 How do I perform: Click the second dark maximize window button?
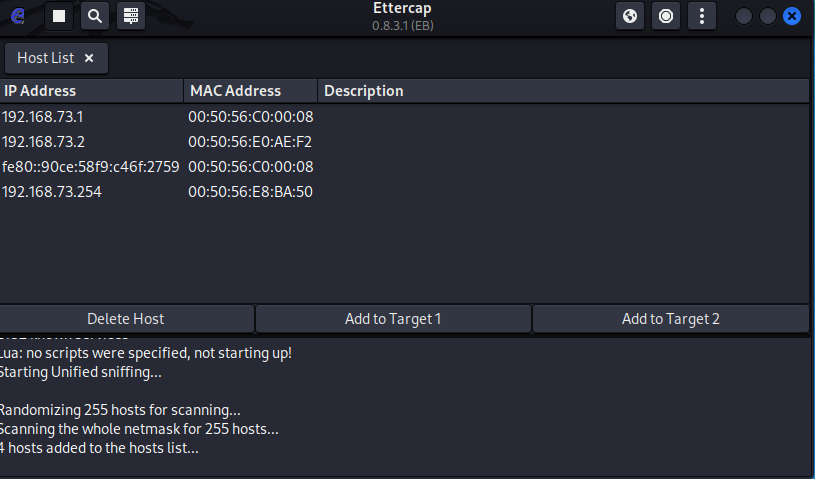point(768,17)
